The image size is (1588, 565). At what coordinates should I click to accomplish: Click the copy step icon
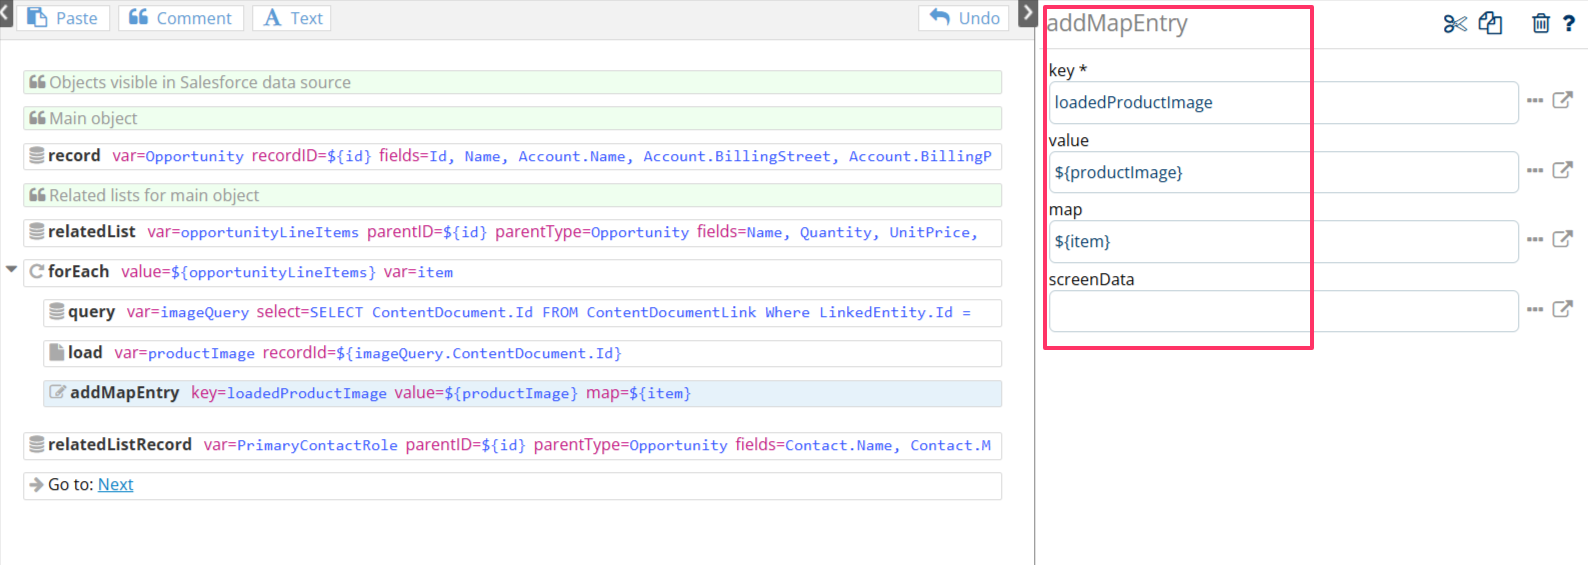1490,23
